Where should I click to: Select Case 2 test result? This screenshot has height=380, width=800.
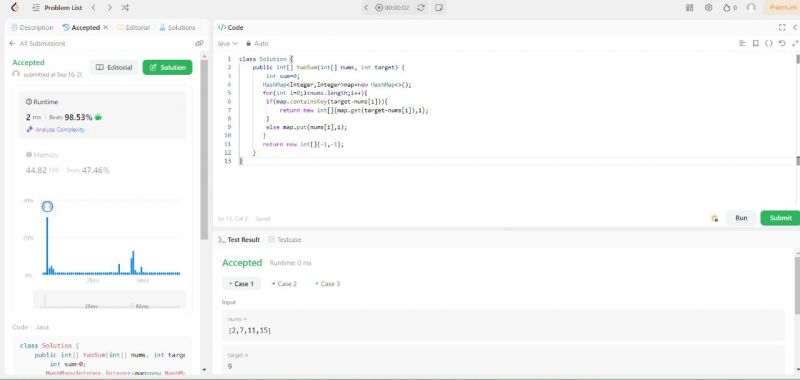pos(285,284)
